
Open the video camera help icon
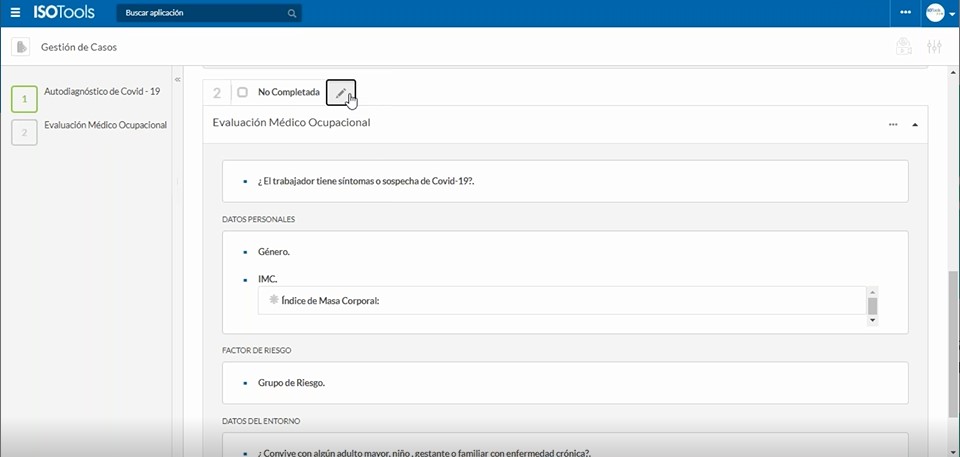coord(903,47)
